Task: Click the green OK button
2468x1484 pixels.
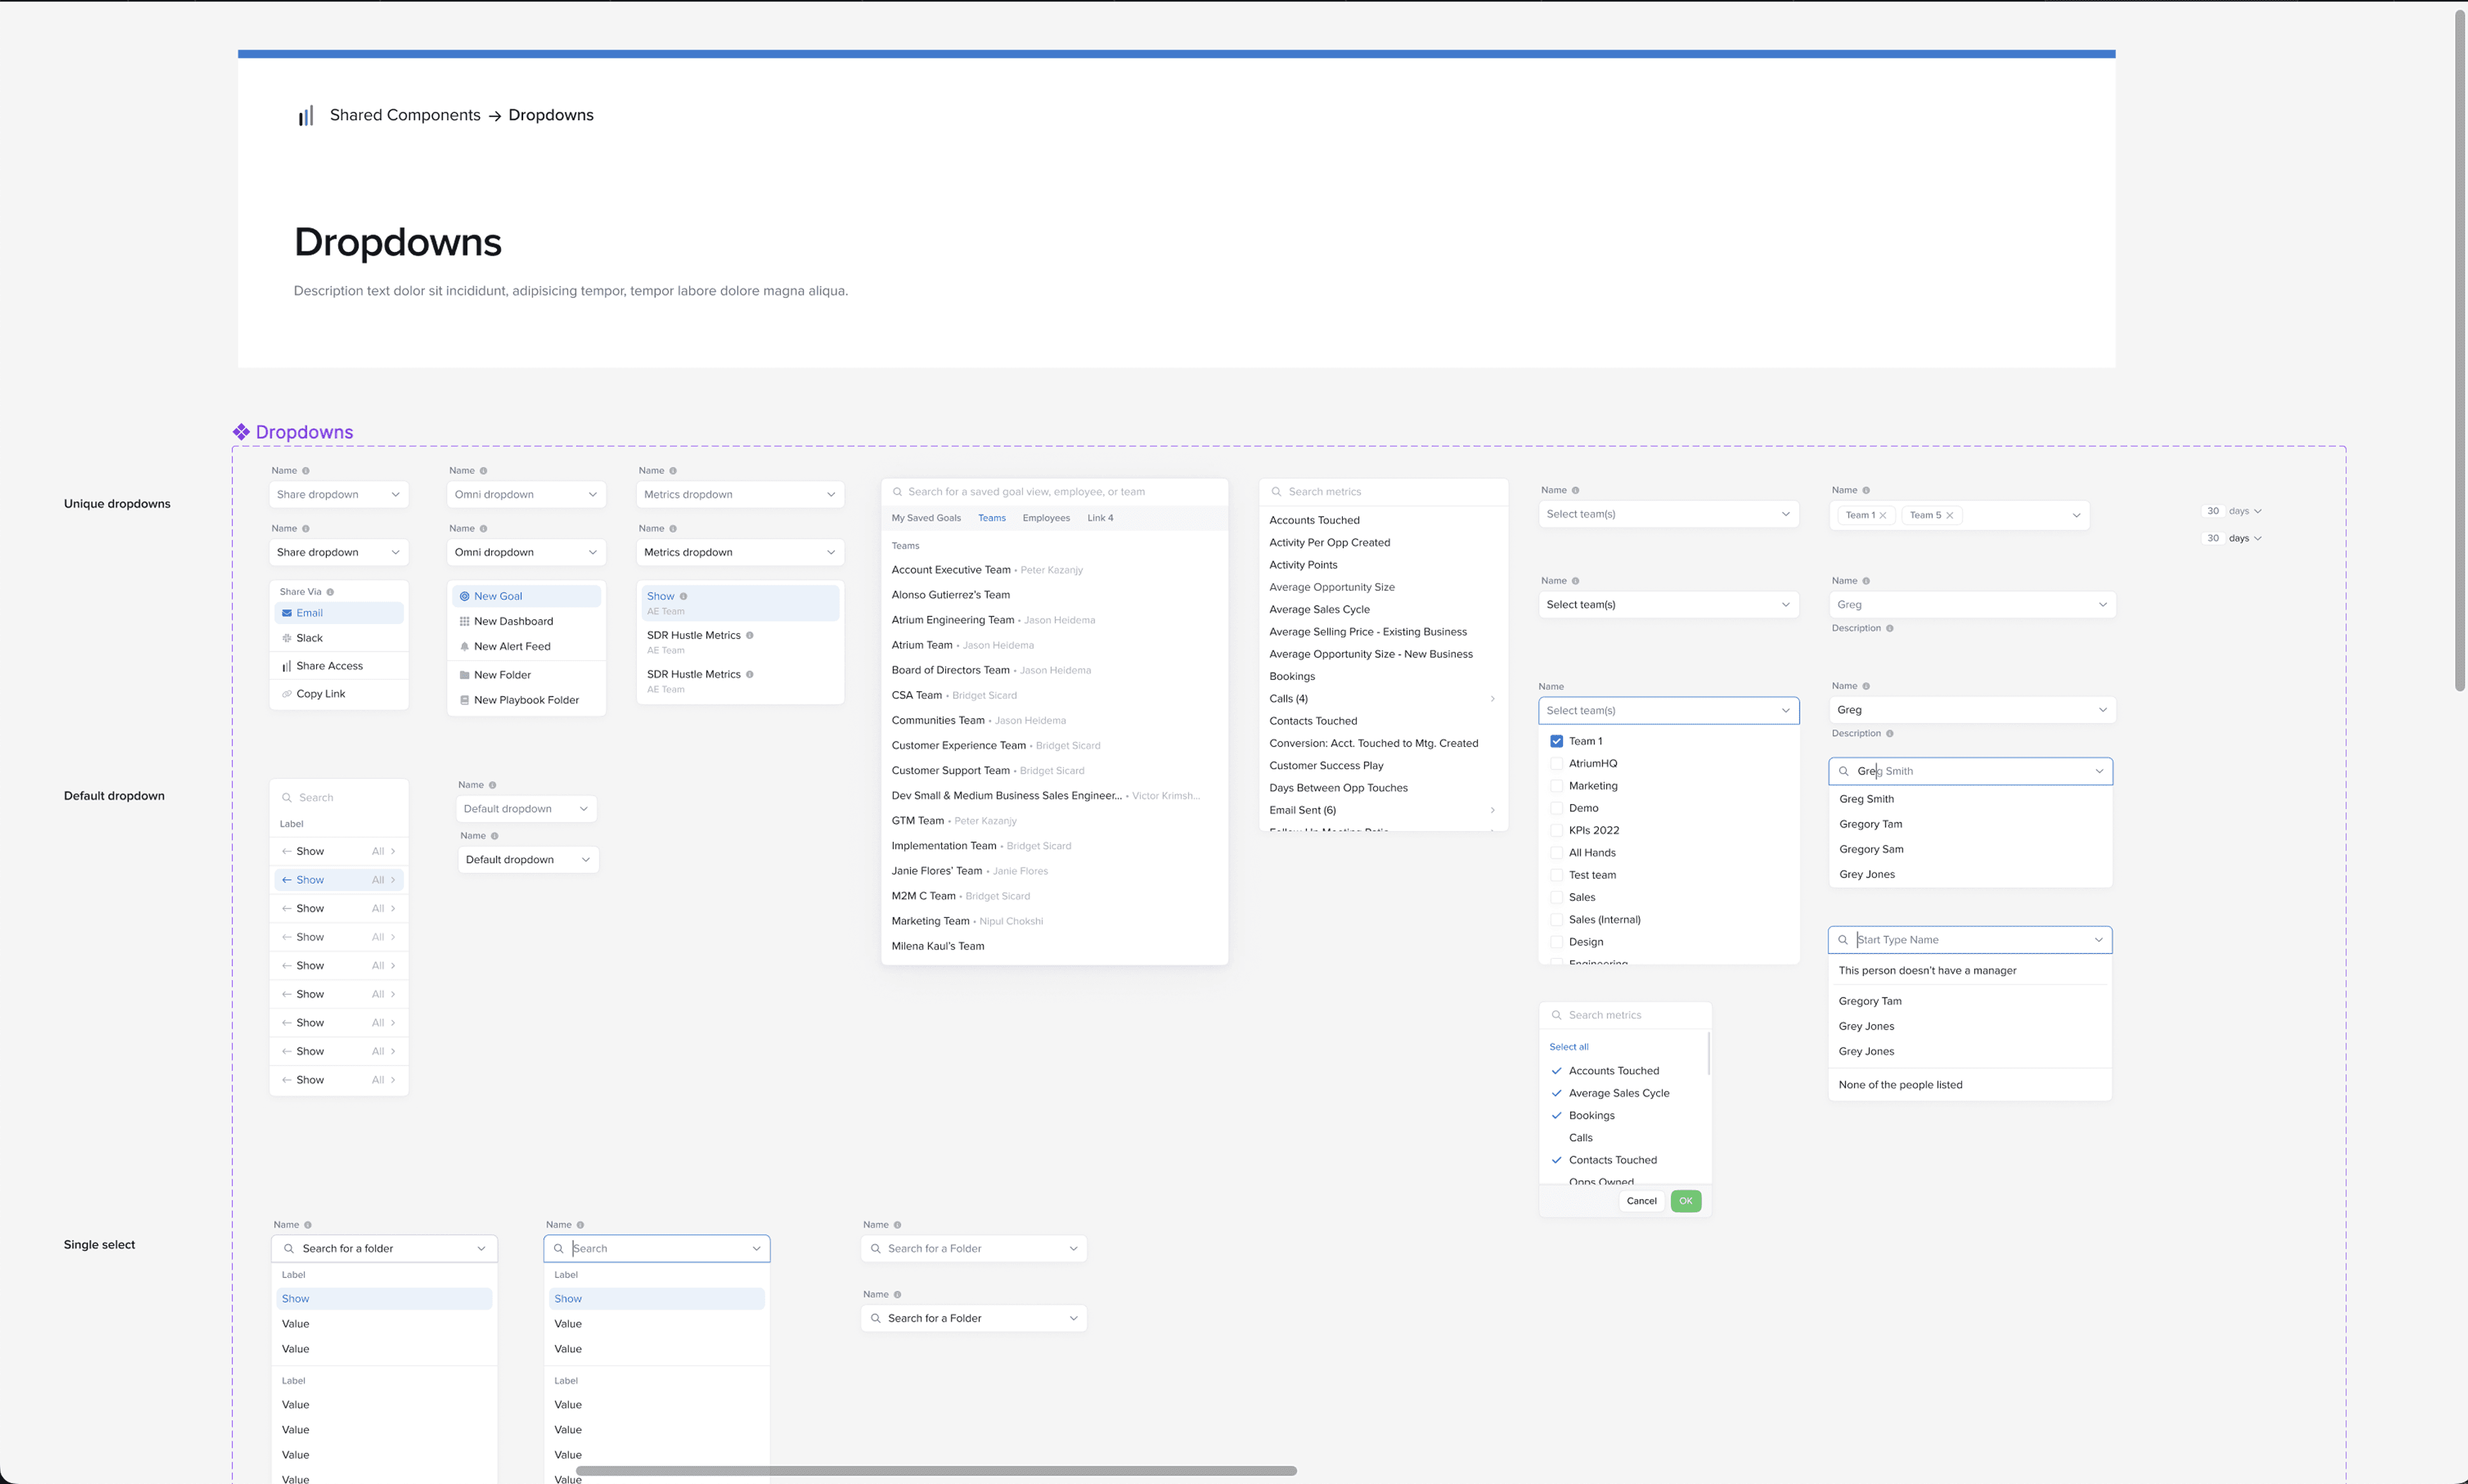Action: 1685,1201
